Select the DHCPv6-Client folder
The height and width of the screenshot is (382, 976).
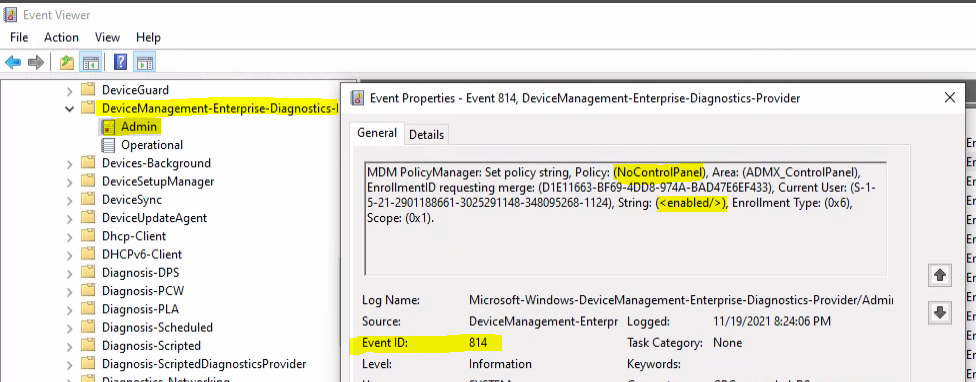click(141, 254)
